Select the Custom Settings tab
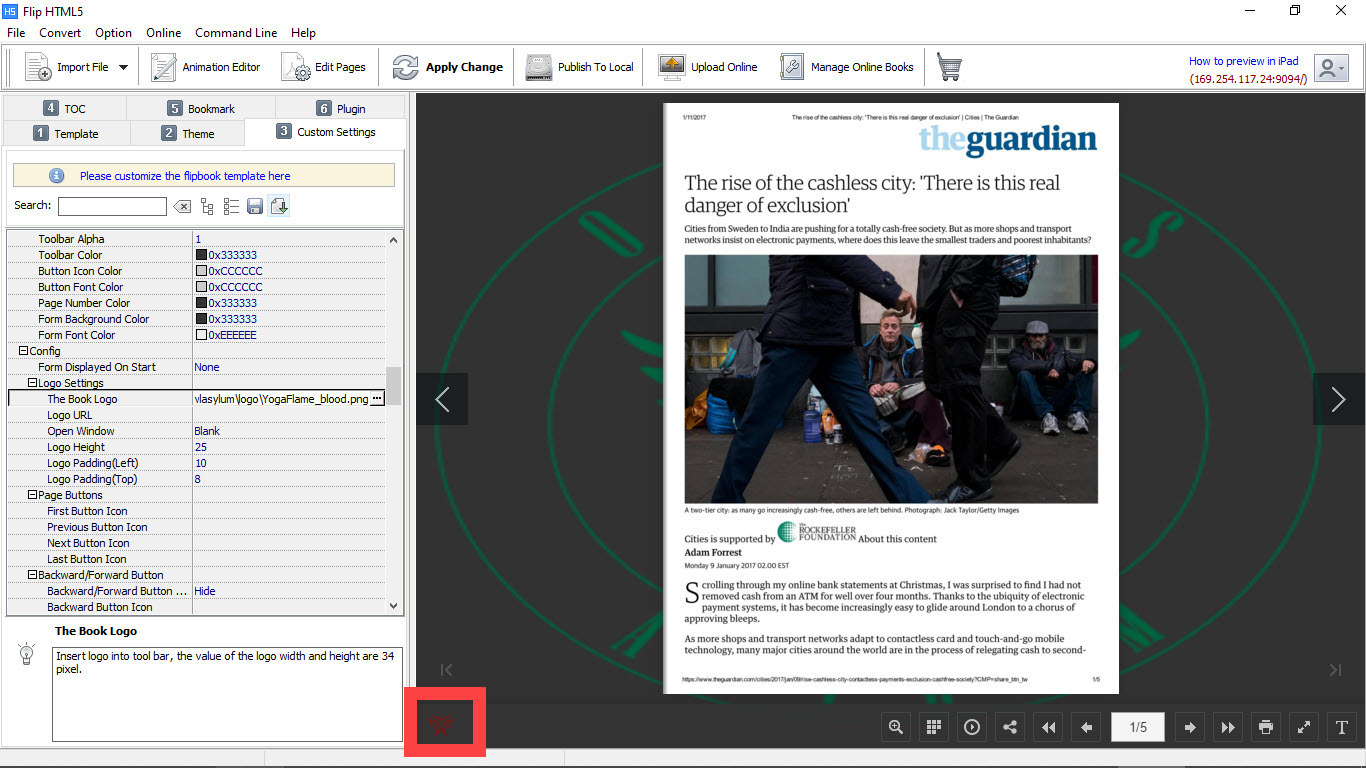1366x768 pixels. pos(326,132)
